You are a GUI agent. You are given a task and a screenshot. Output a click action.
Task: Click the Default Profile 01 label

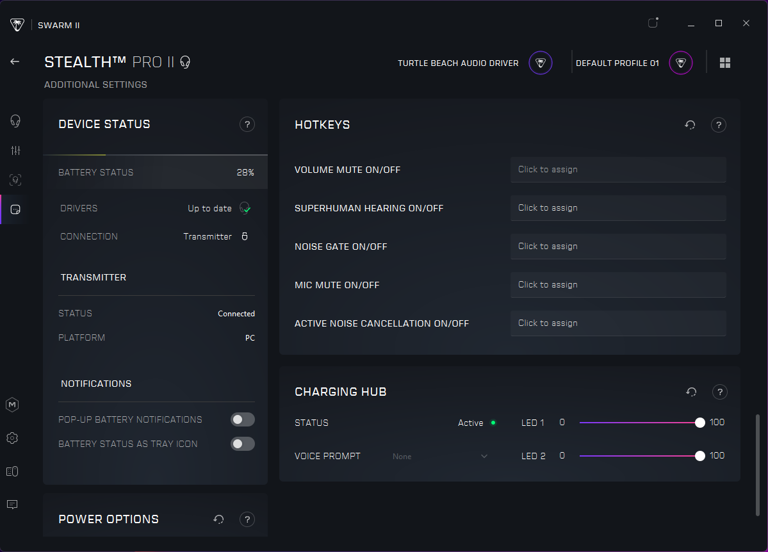(617, 63)
